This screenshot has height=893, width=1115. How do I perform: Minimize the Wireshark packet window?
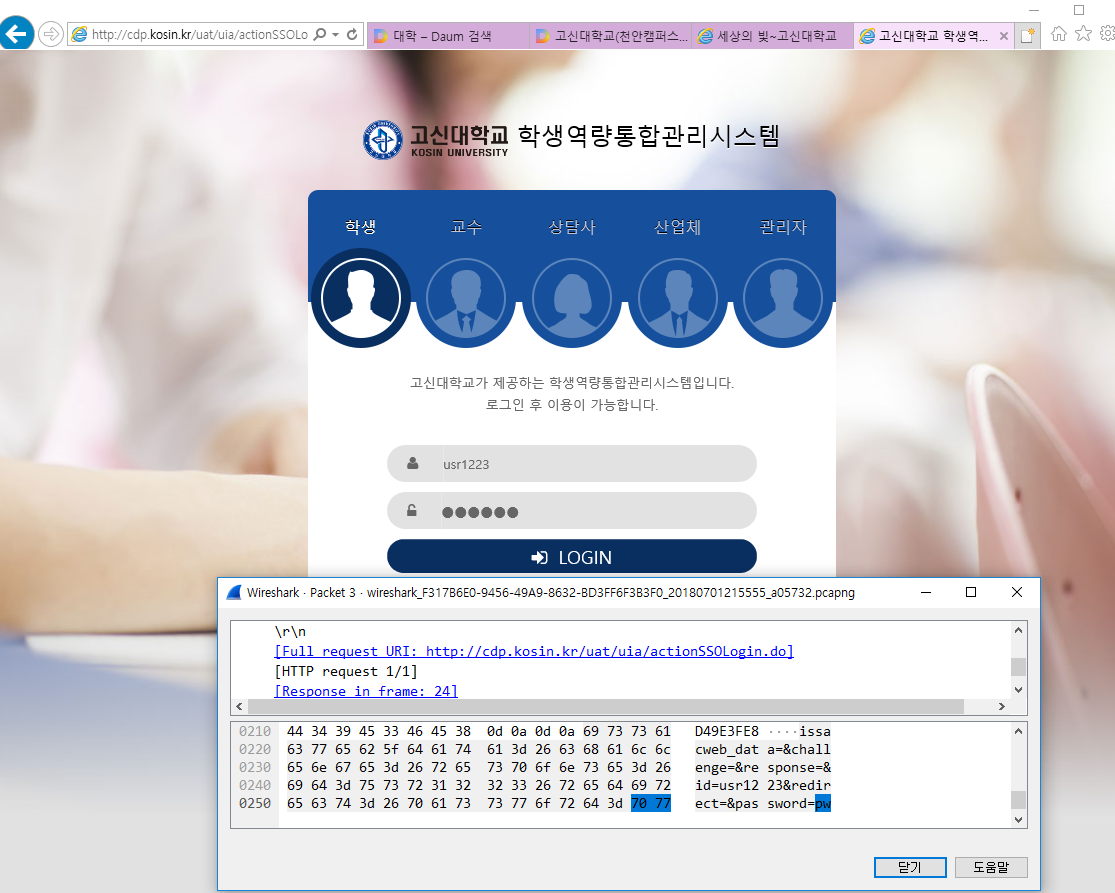(926, 592)
